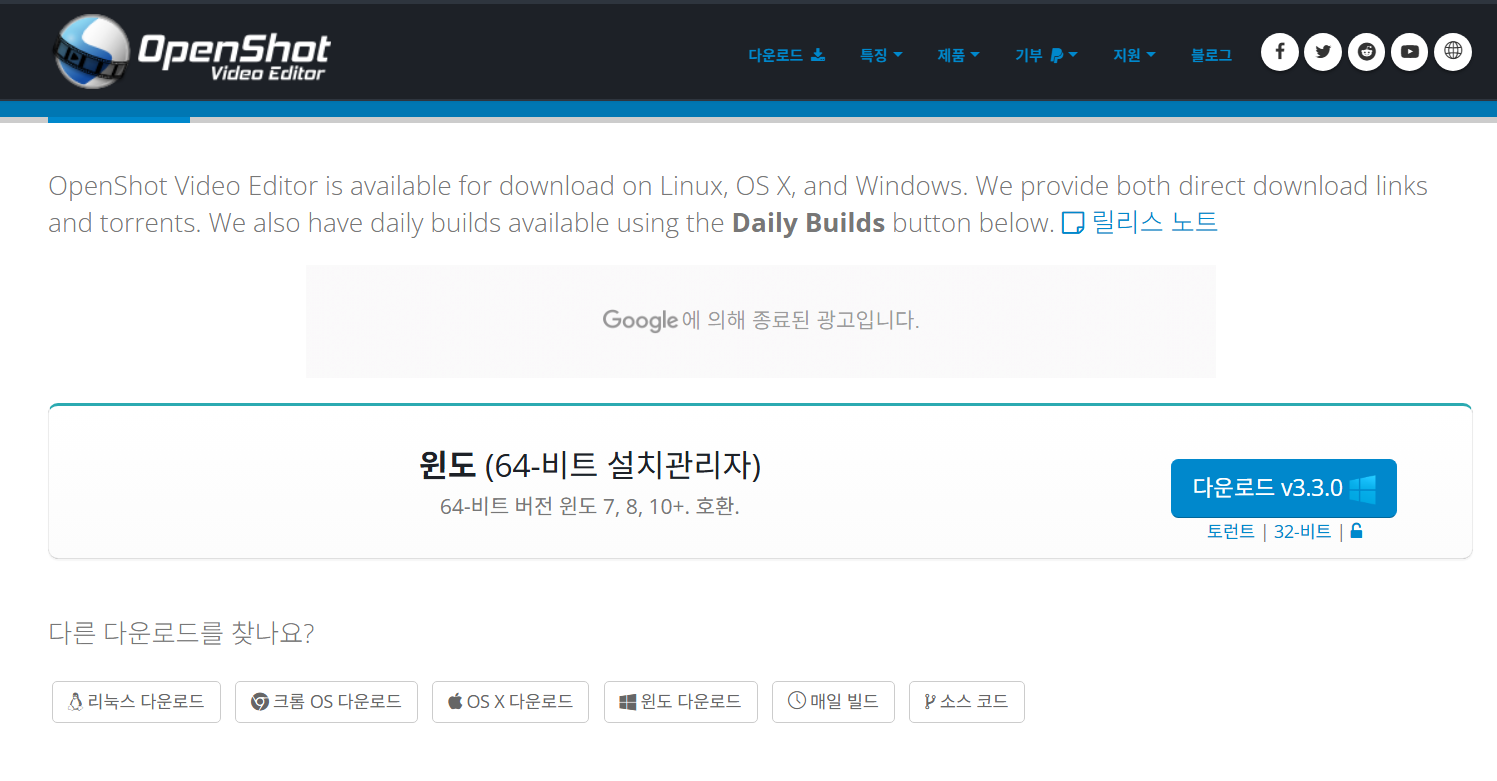
Task: Click the 크롬 OS 다운로드 button
Action: pos(326,702)
